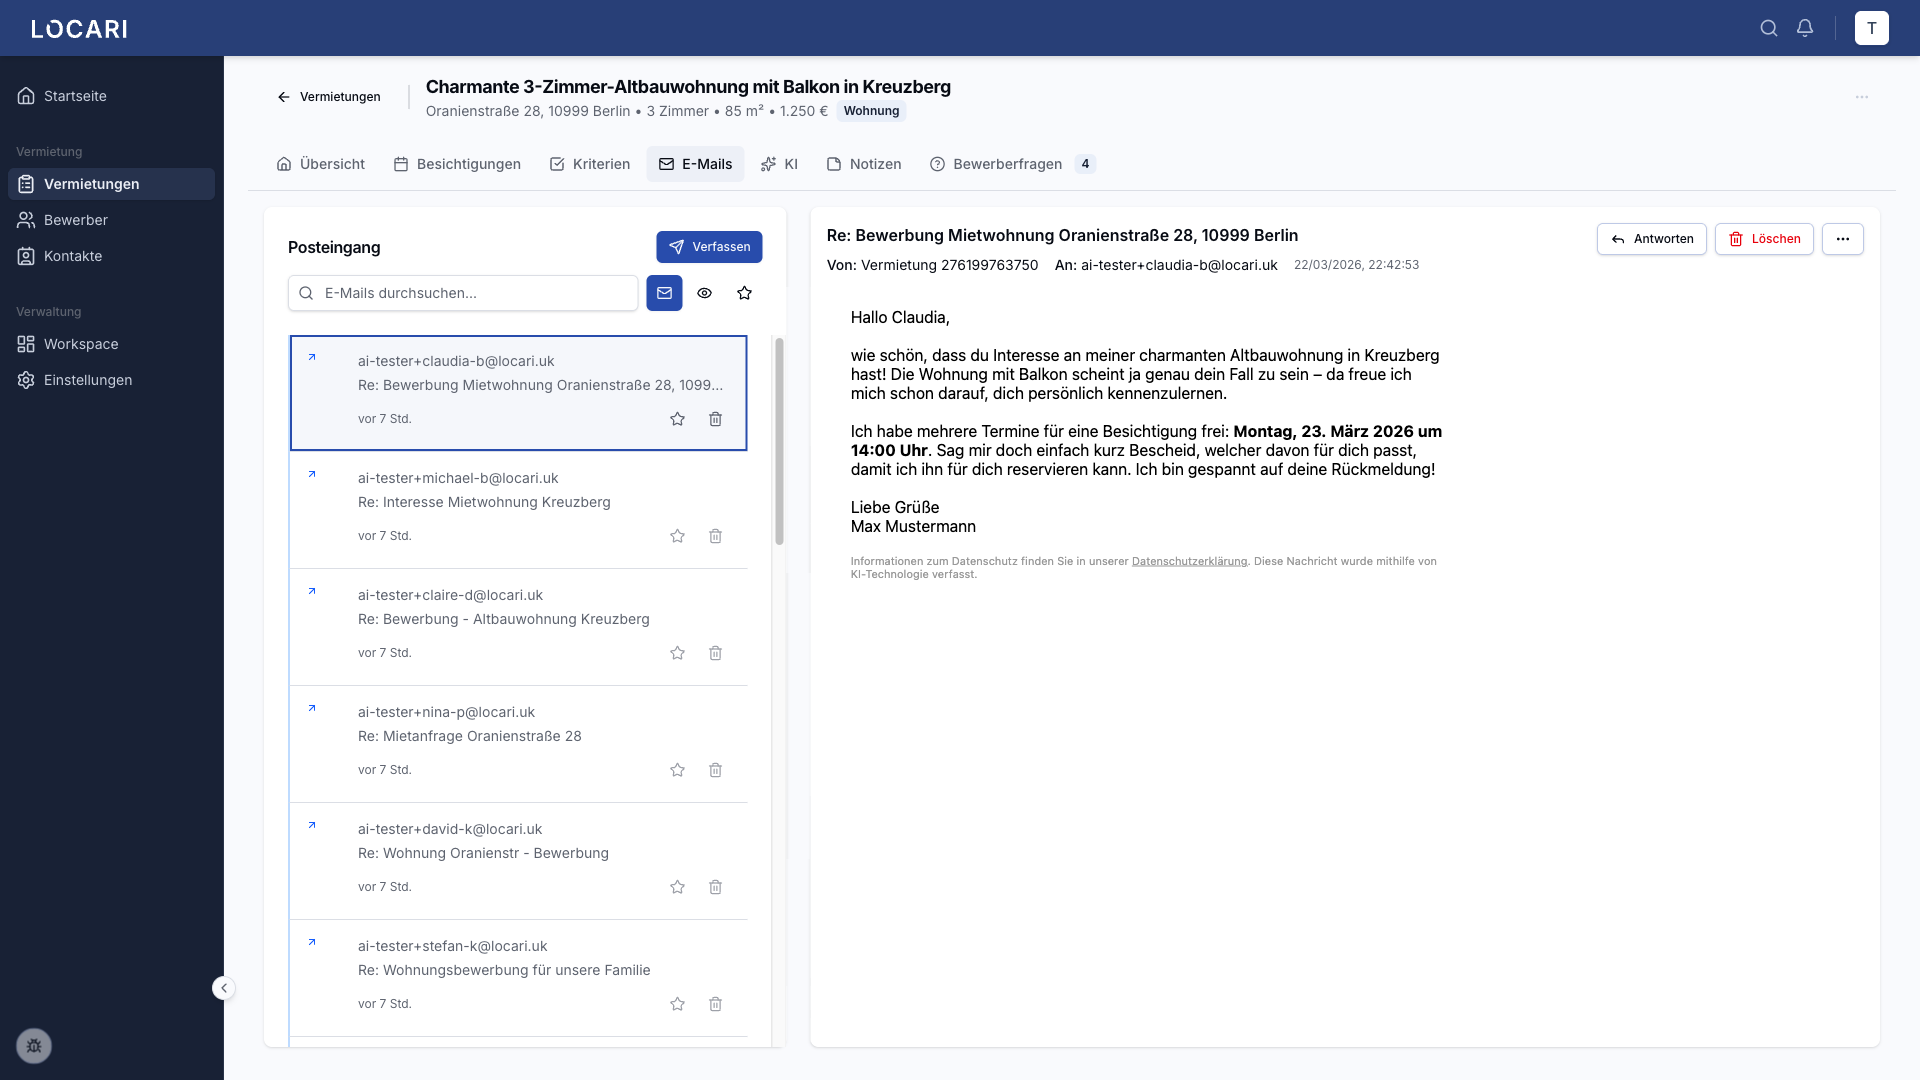Star the claire-d email
This screenshot has height=1080, width=1920.
pos(677,653)
